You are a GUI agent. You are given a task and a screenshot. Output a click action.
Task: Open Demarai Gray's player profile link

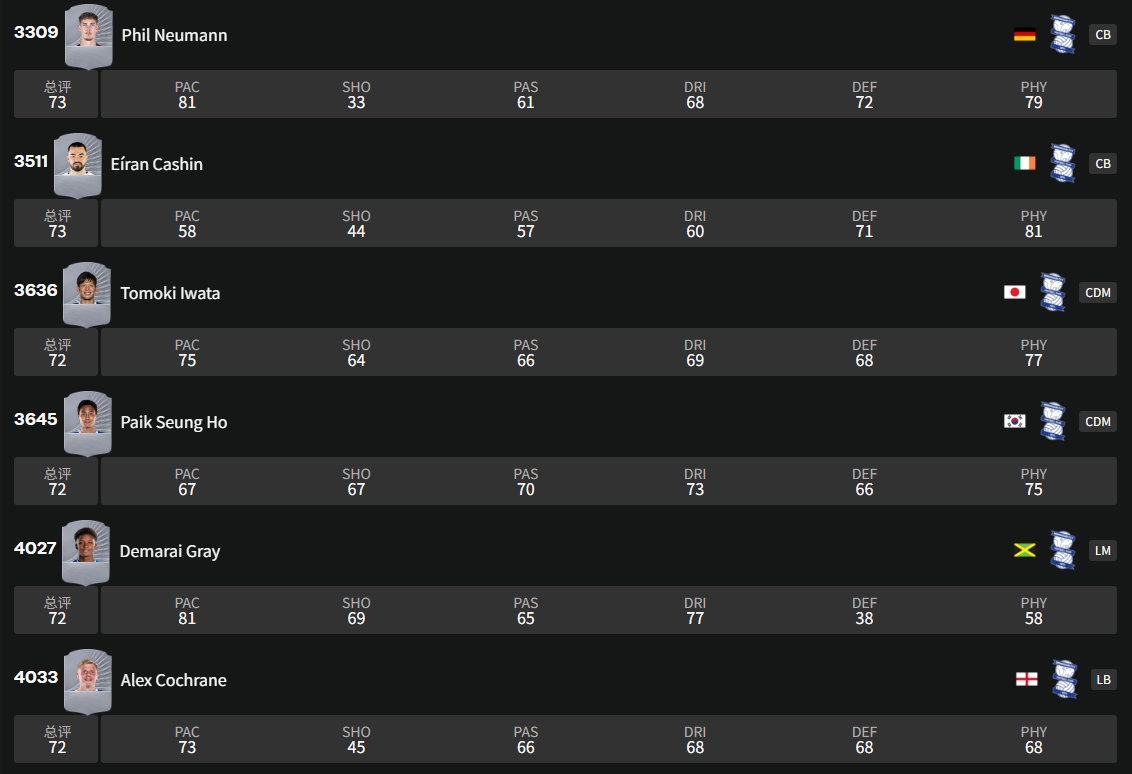pos(170,551)
